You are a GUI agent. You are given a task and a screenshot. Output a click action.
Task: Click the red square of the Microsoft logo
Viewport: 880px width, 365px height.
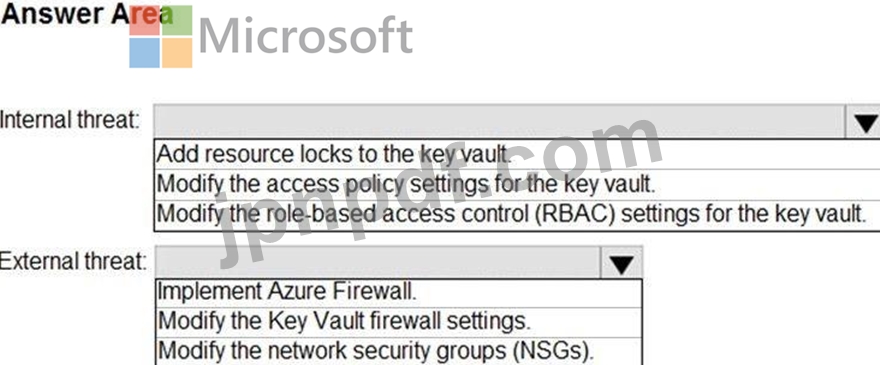pyautogui.click(x=144, y=21)
